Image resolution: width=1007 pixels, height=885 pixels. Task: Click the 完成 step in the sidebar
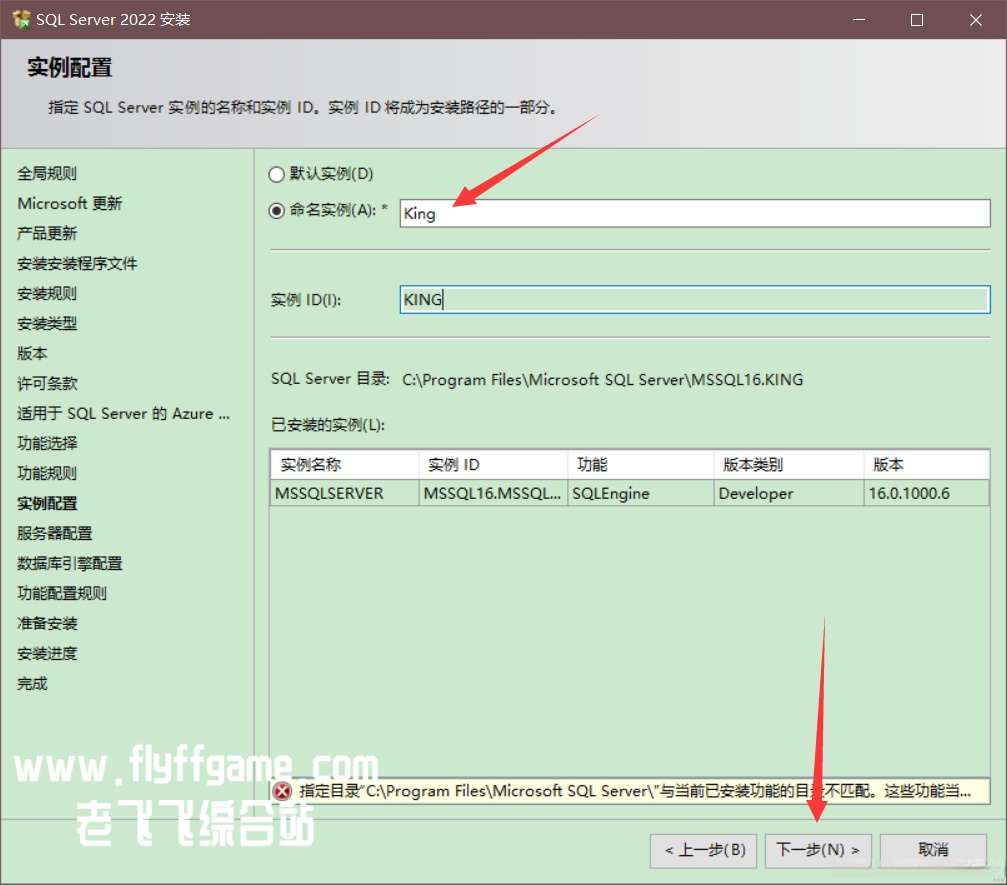coord(32,683)
